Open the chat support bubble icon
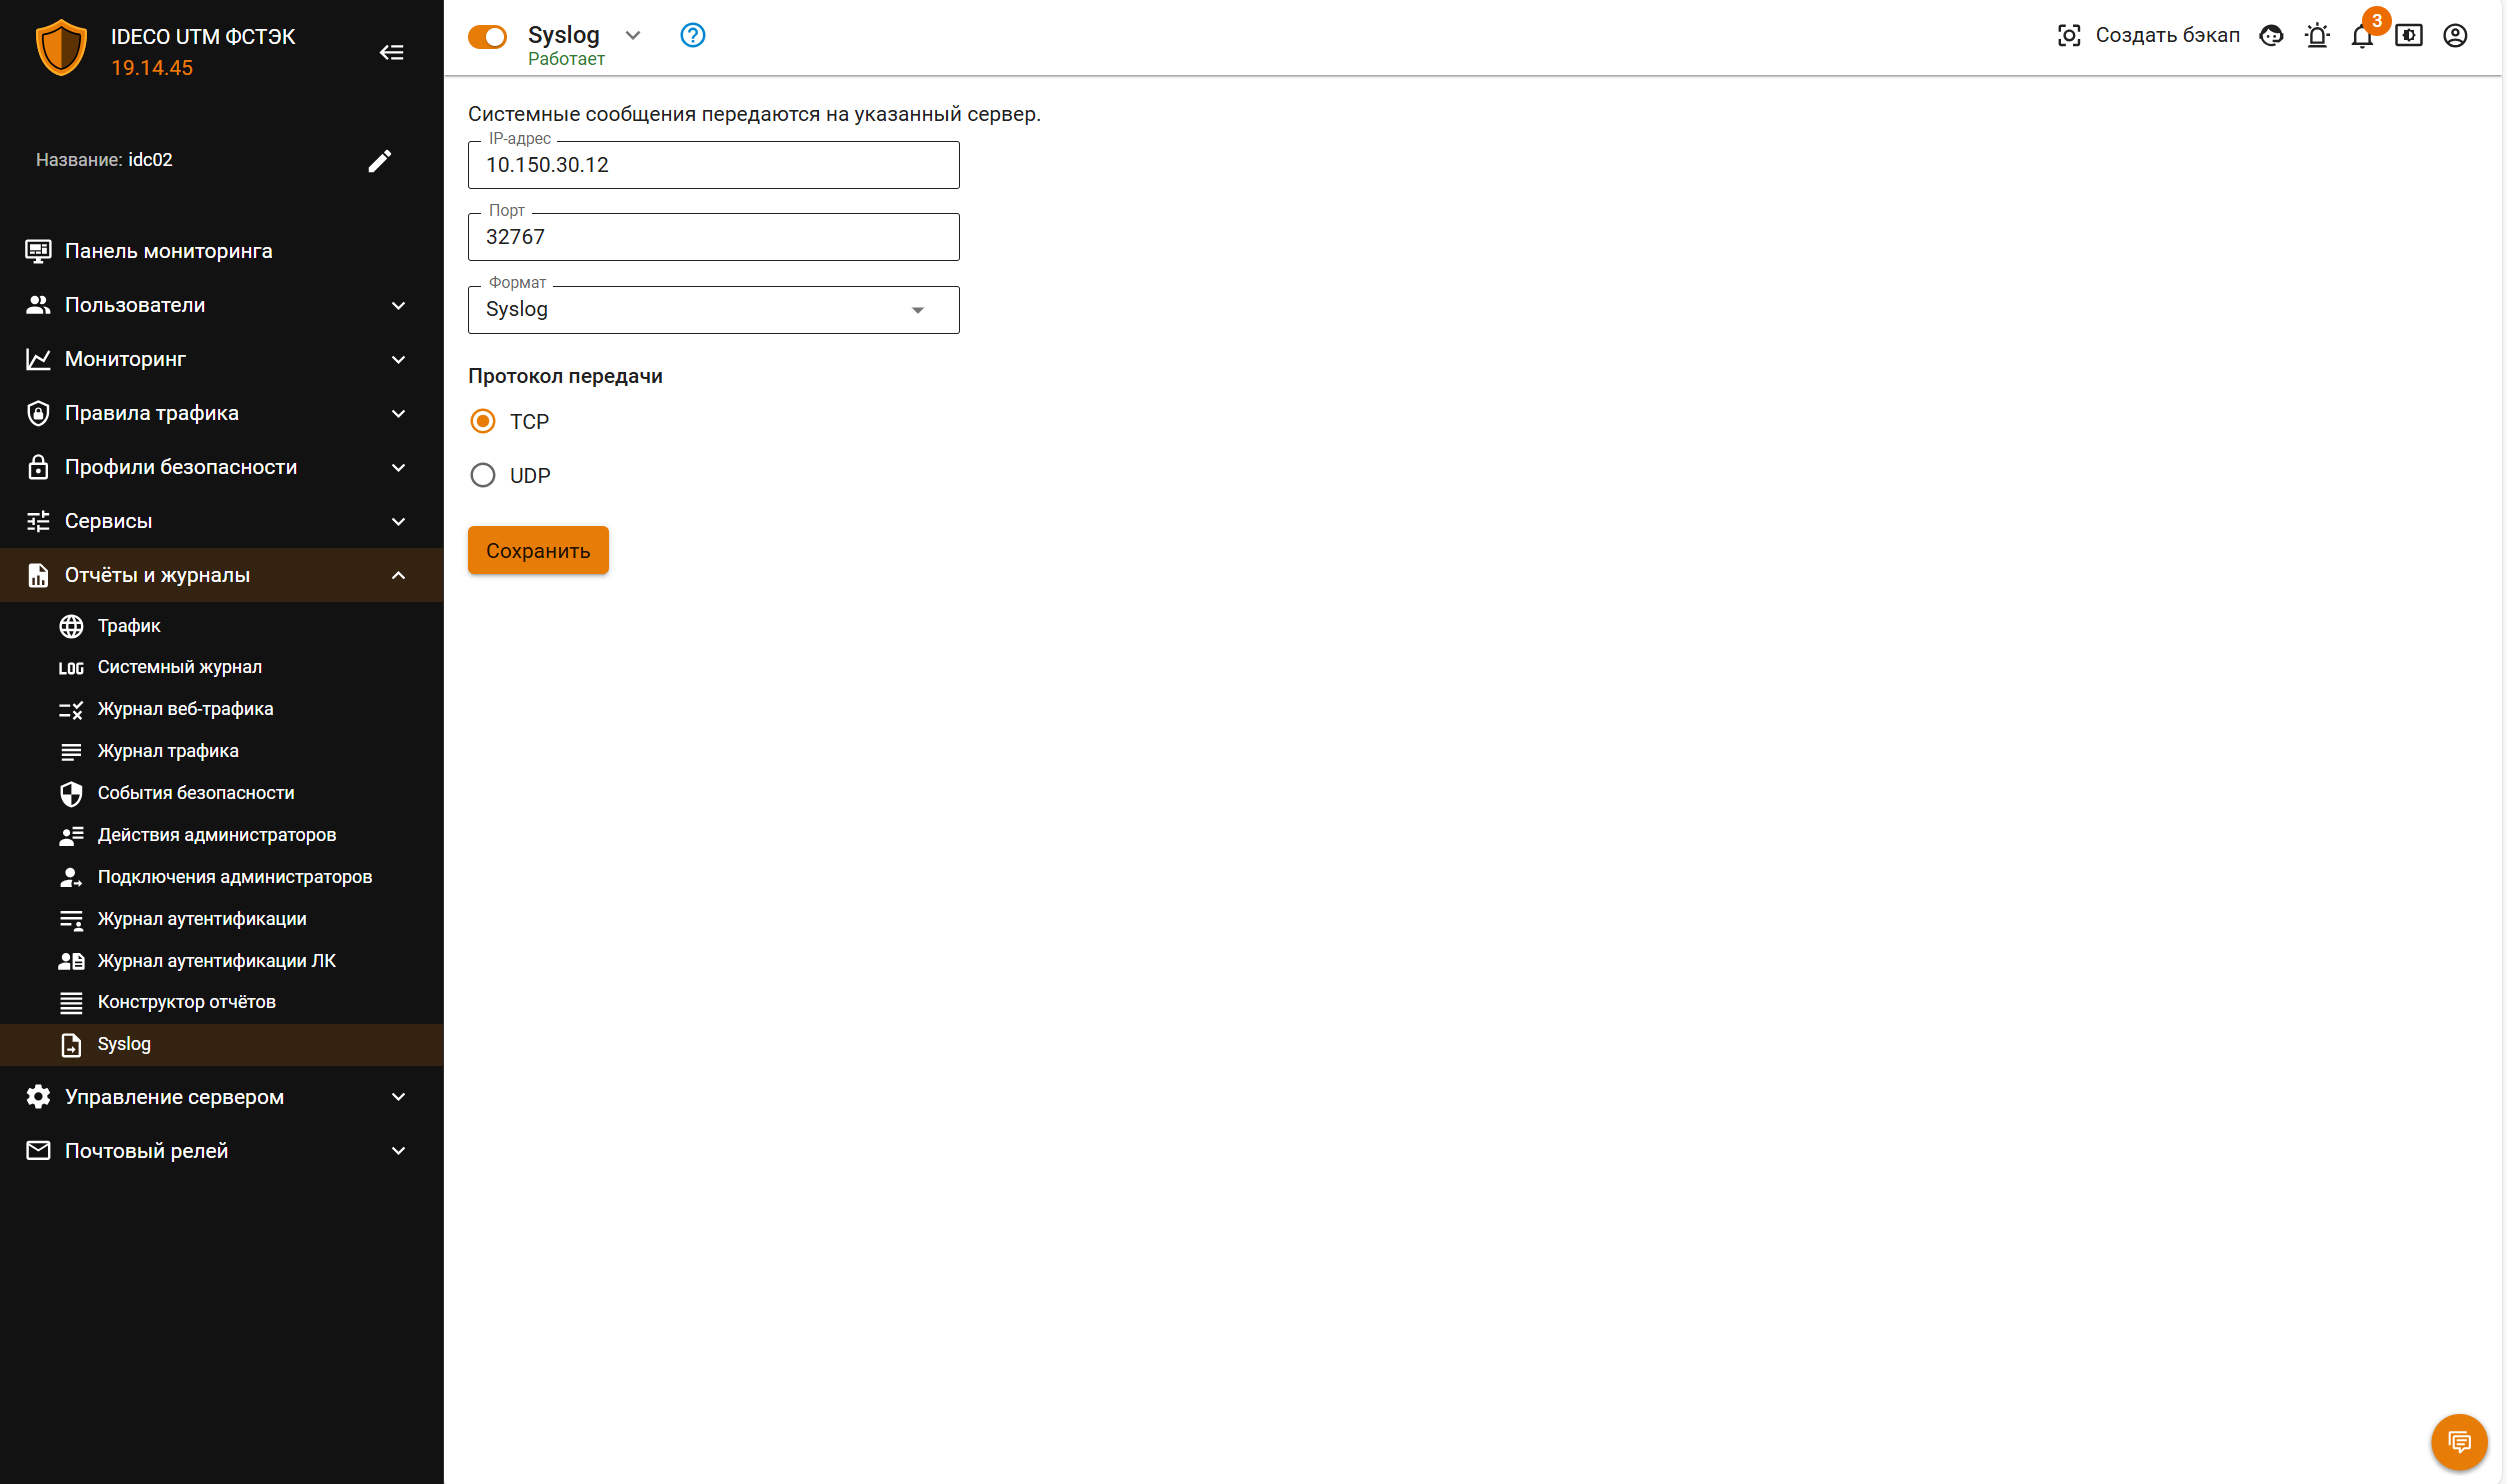The height and width of the screenshot is (1484, 2507). [x=2458, y=1441]
